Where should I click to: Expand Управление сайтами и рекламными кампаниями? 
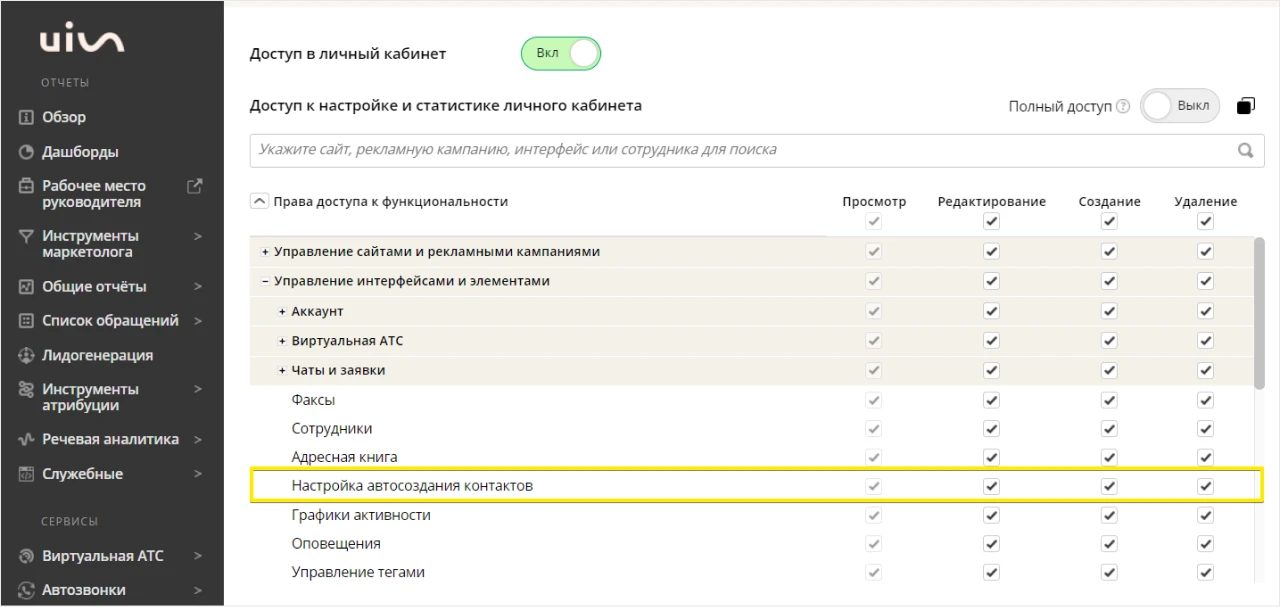265,252
